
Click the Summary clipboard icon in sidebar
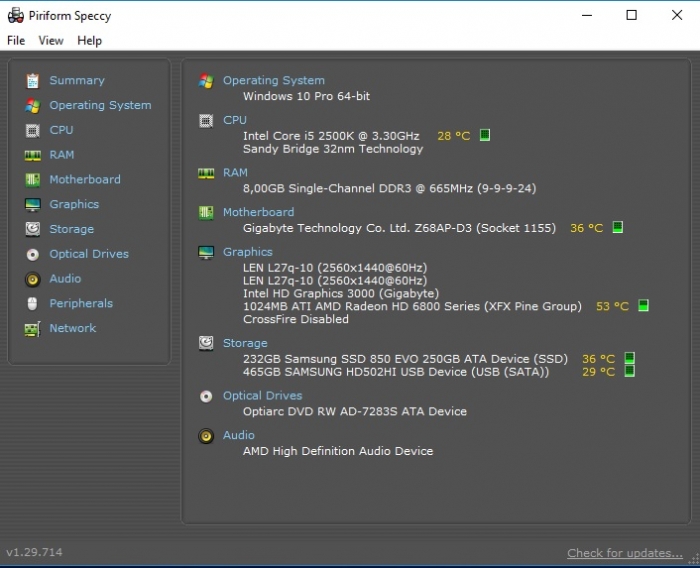pyautogui.click(x=33, y=81)
